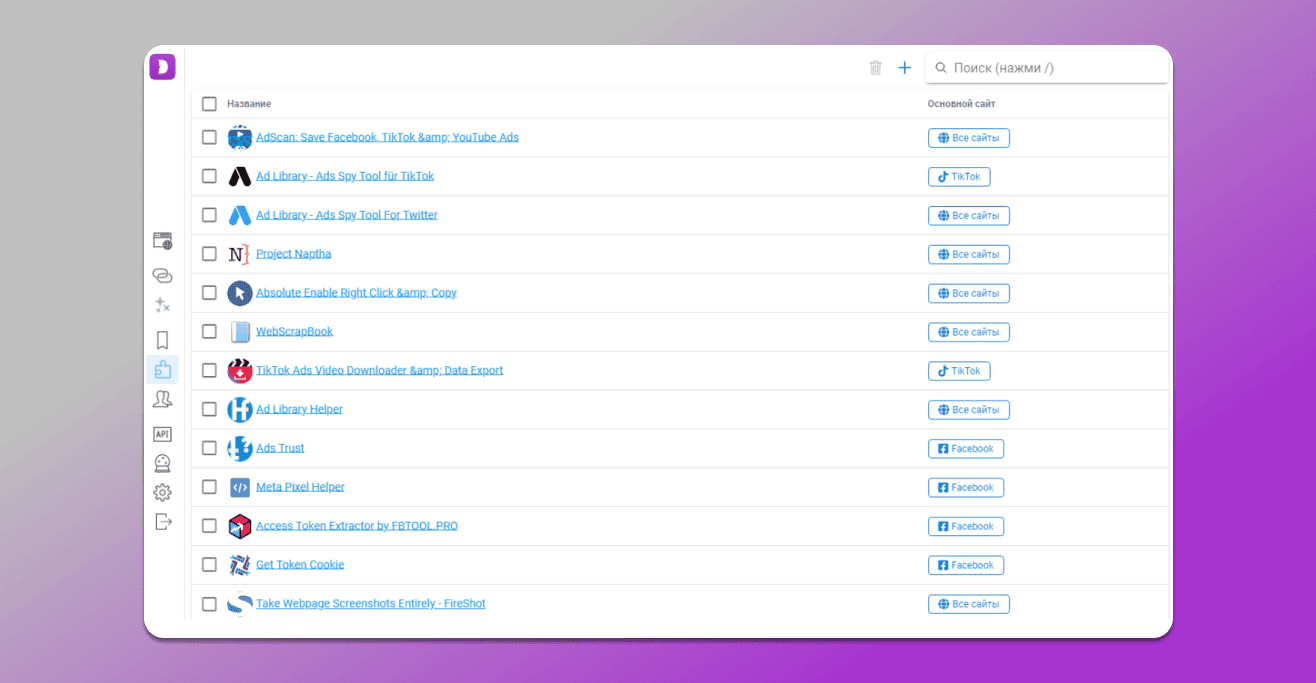Check the AdScan row checkbox
Viewport: 1316px width, 683px height.
[x=209, y=137]
